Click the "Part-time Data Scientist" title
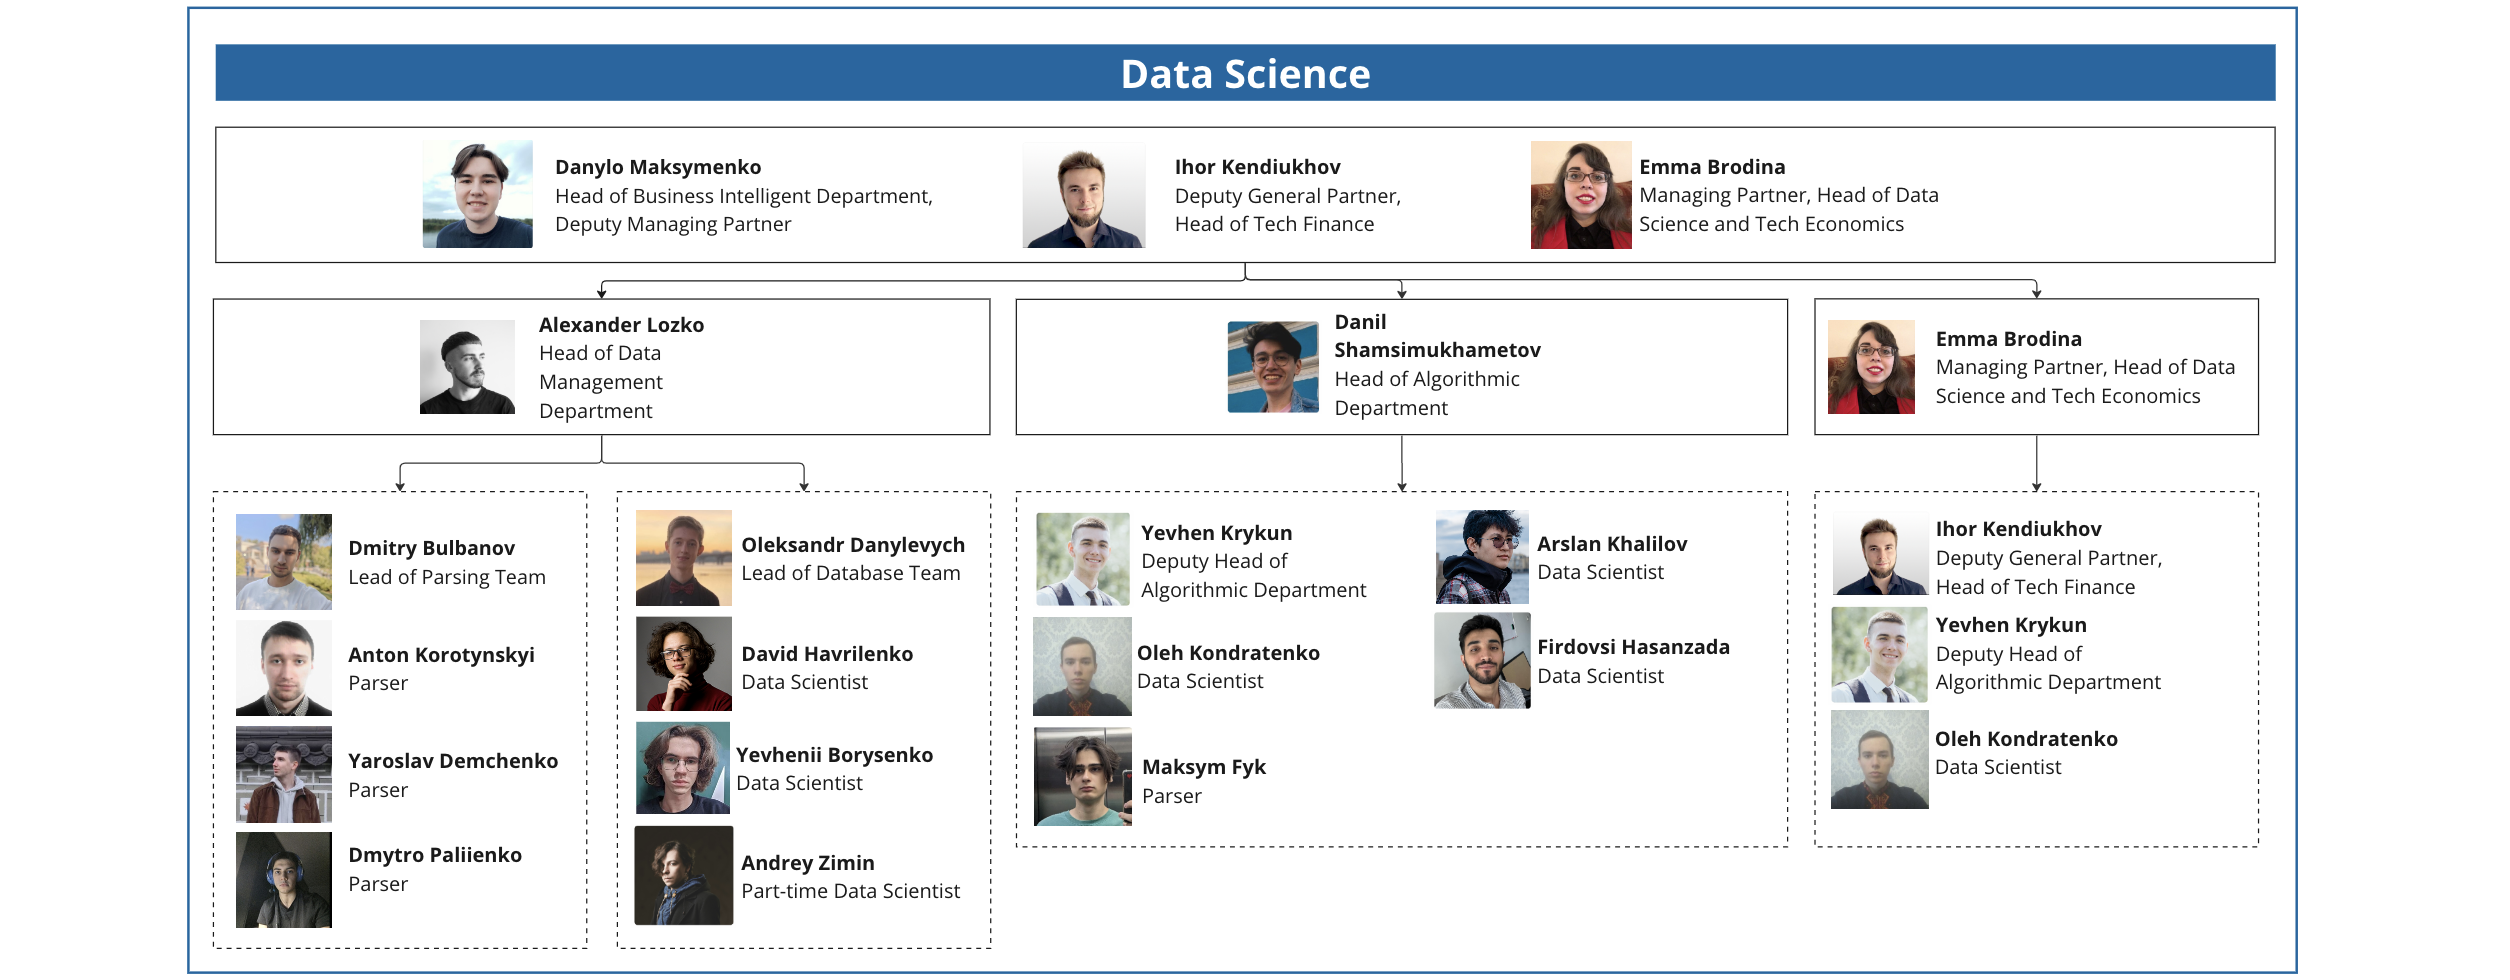Image resolution: width=2510 pixels, height=980 pixels. pos(850,891)
